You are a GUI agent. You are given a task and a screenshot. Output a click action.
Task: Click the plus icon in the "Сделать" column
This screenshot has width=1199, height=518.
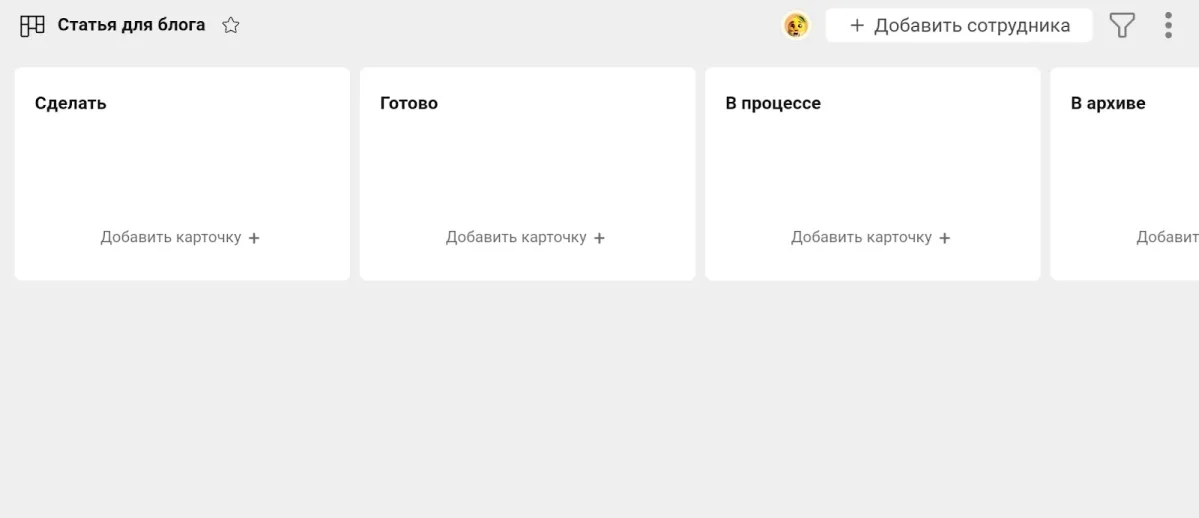tap(254, 238)
